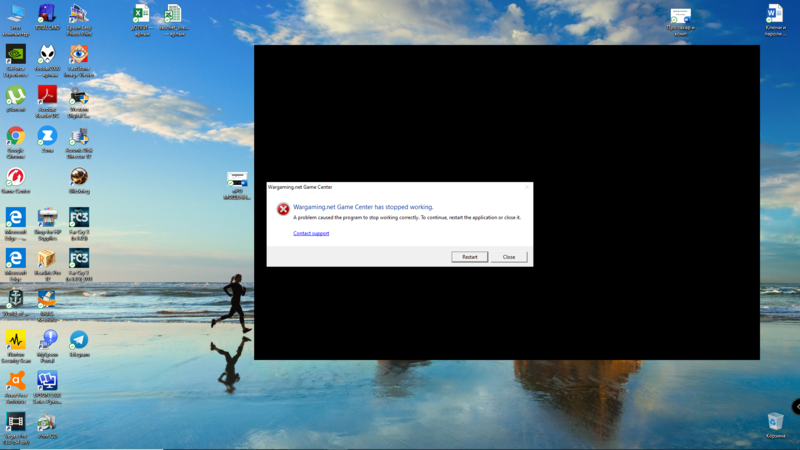Screen dimensions: 800x450
Task: Open the Contact support link
Action: [311, 233]
